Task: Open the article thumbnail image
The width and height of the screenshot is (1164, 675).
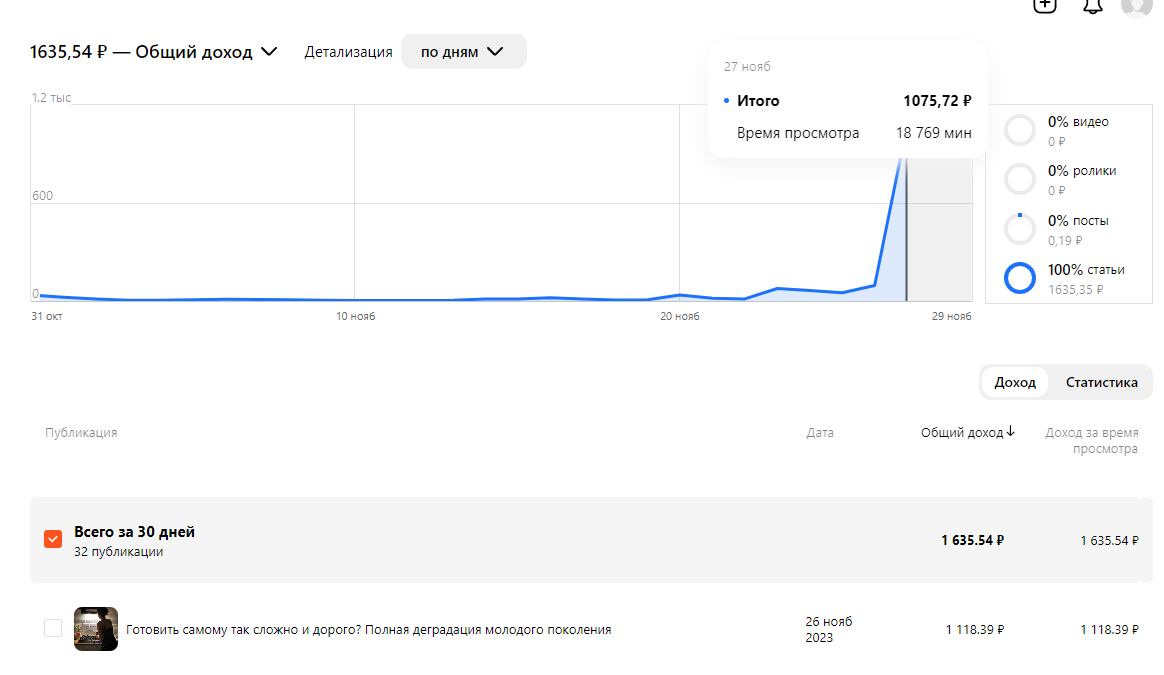Action: coord(96,629)
